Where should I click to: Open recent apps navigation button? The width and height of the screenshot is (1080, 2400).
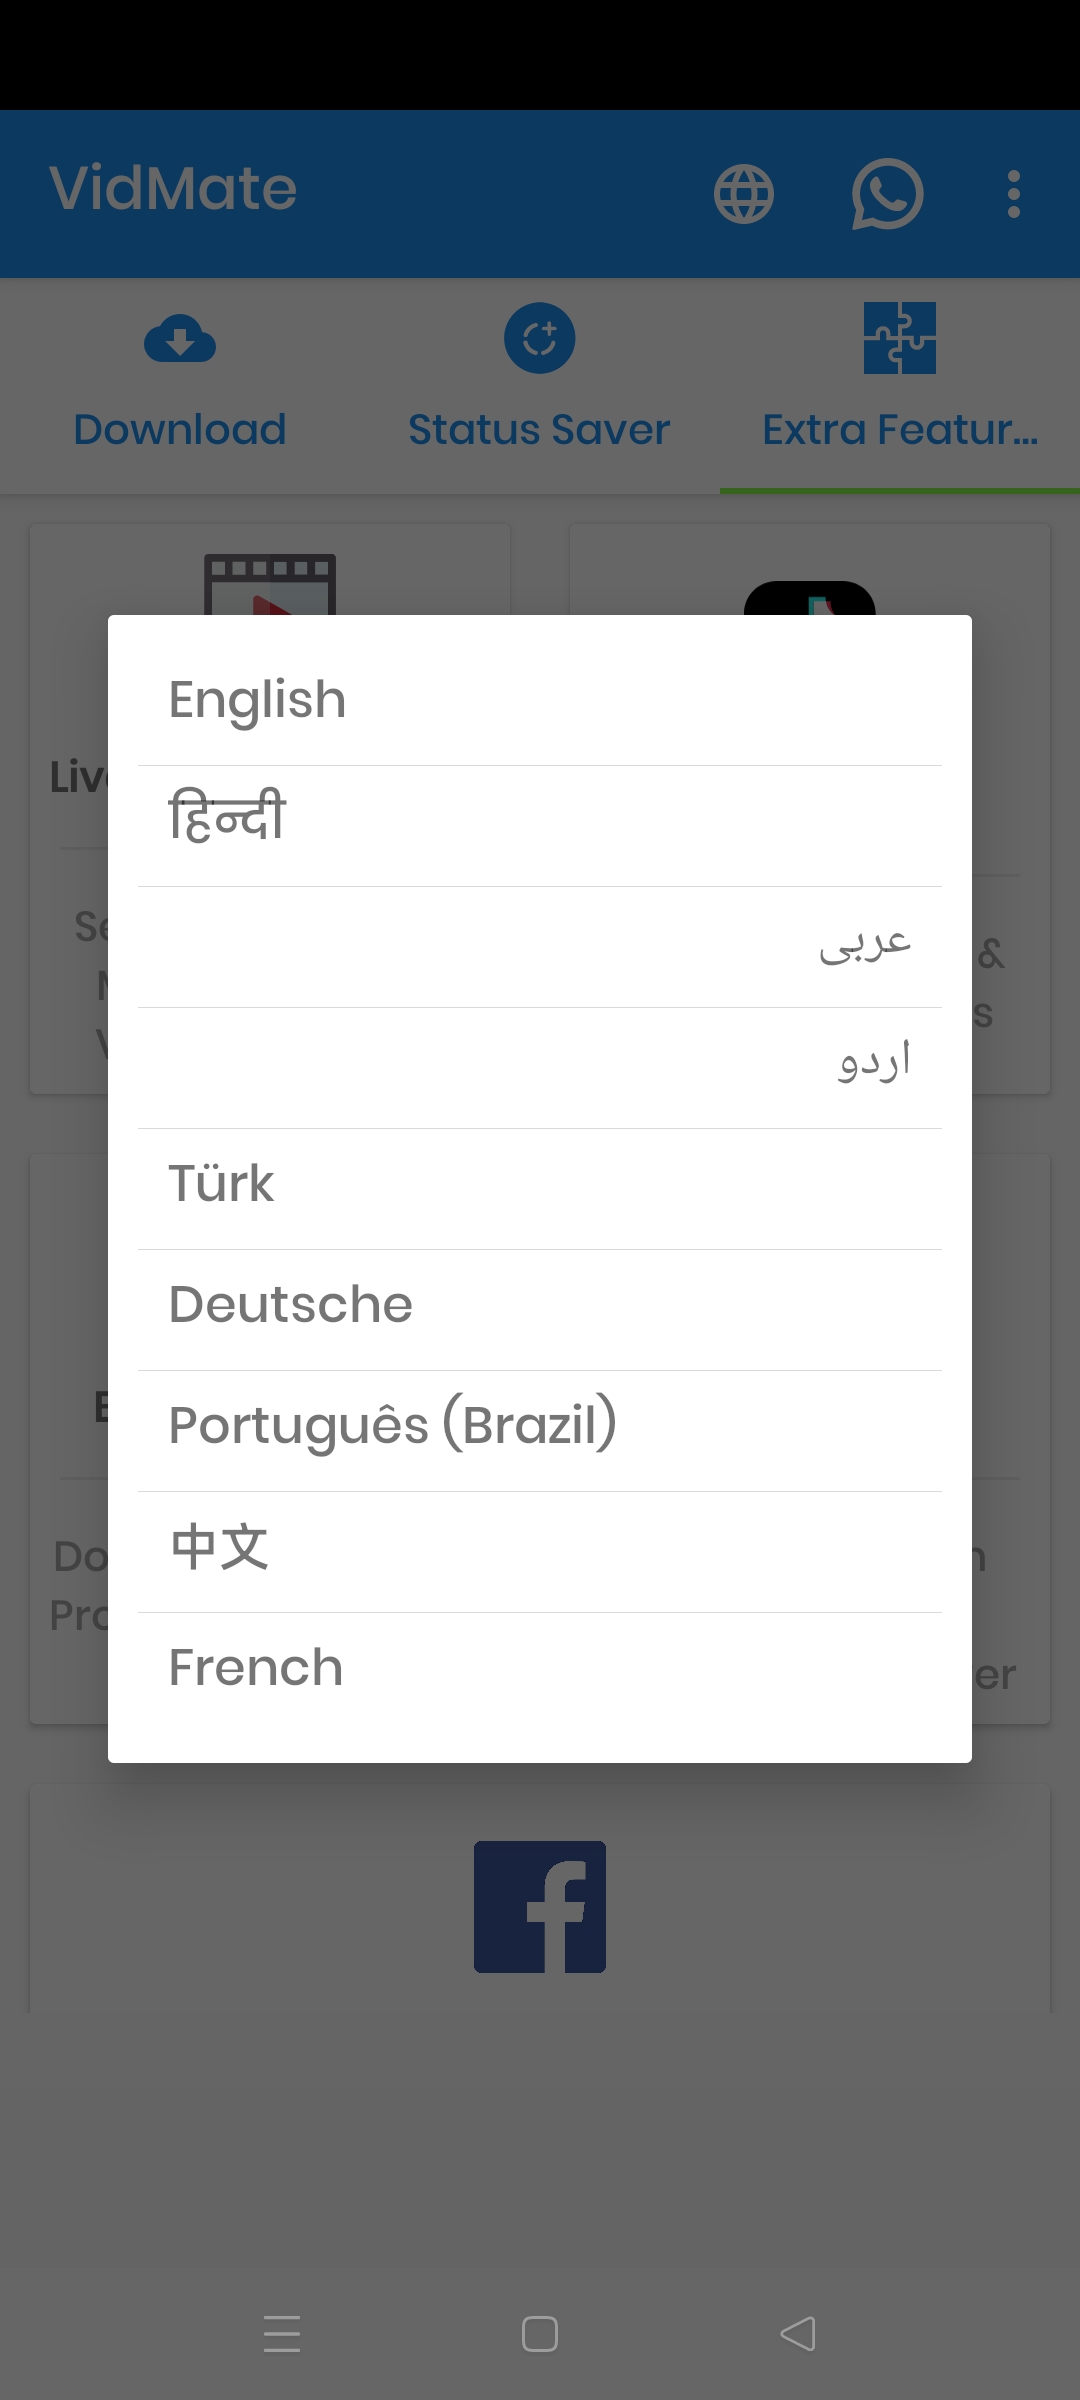pos(282,2334)
